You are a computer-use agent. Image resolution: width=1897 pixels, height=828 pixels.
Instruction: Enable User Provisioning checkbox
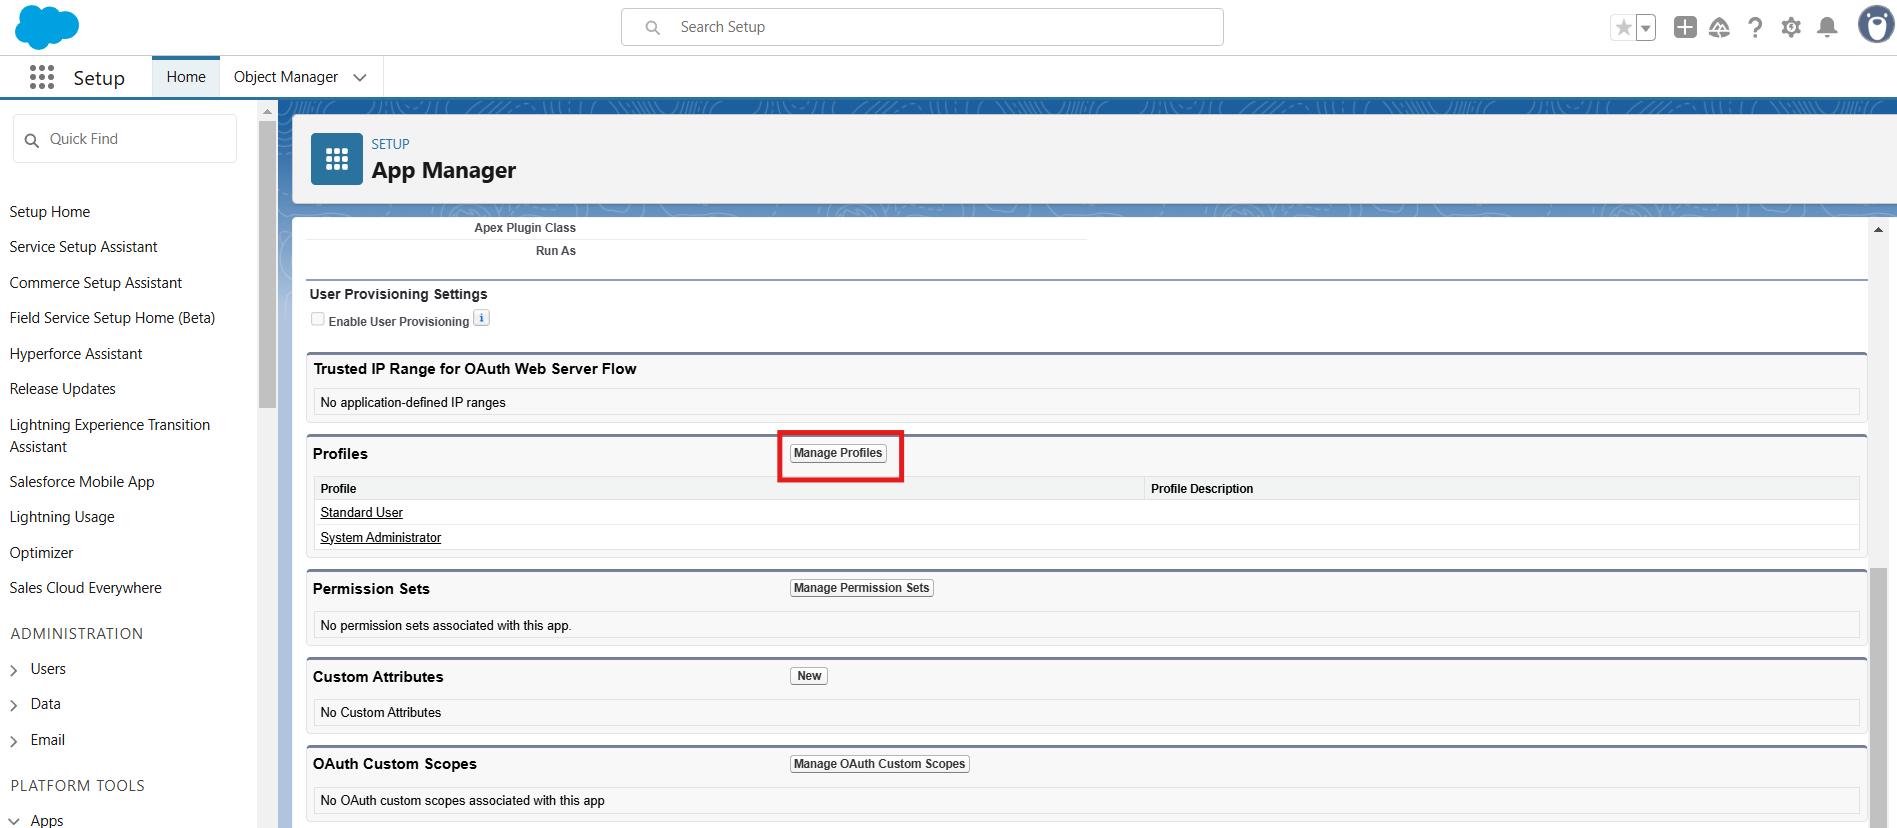click(318, 319)
